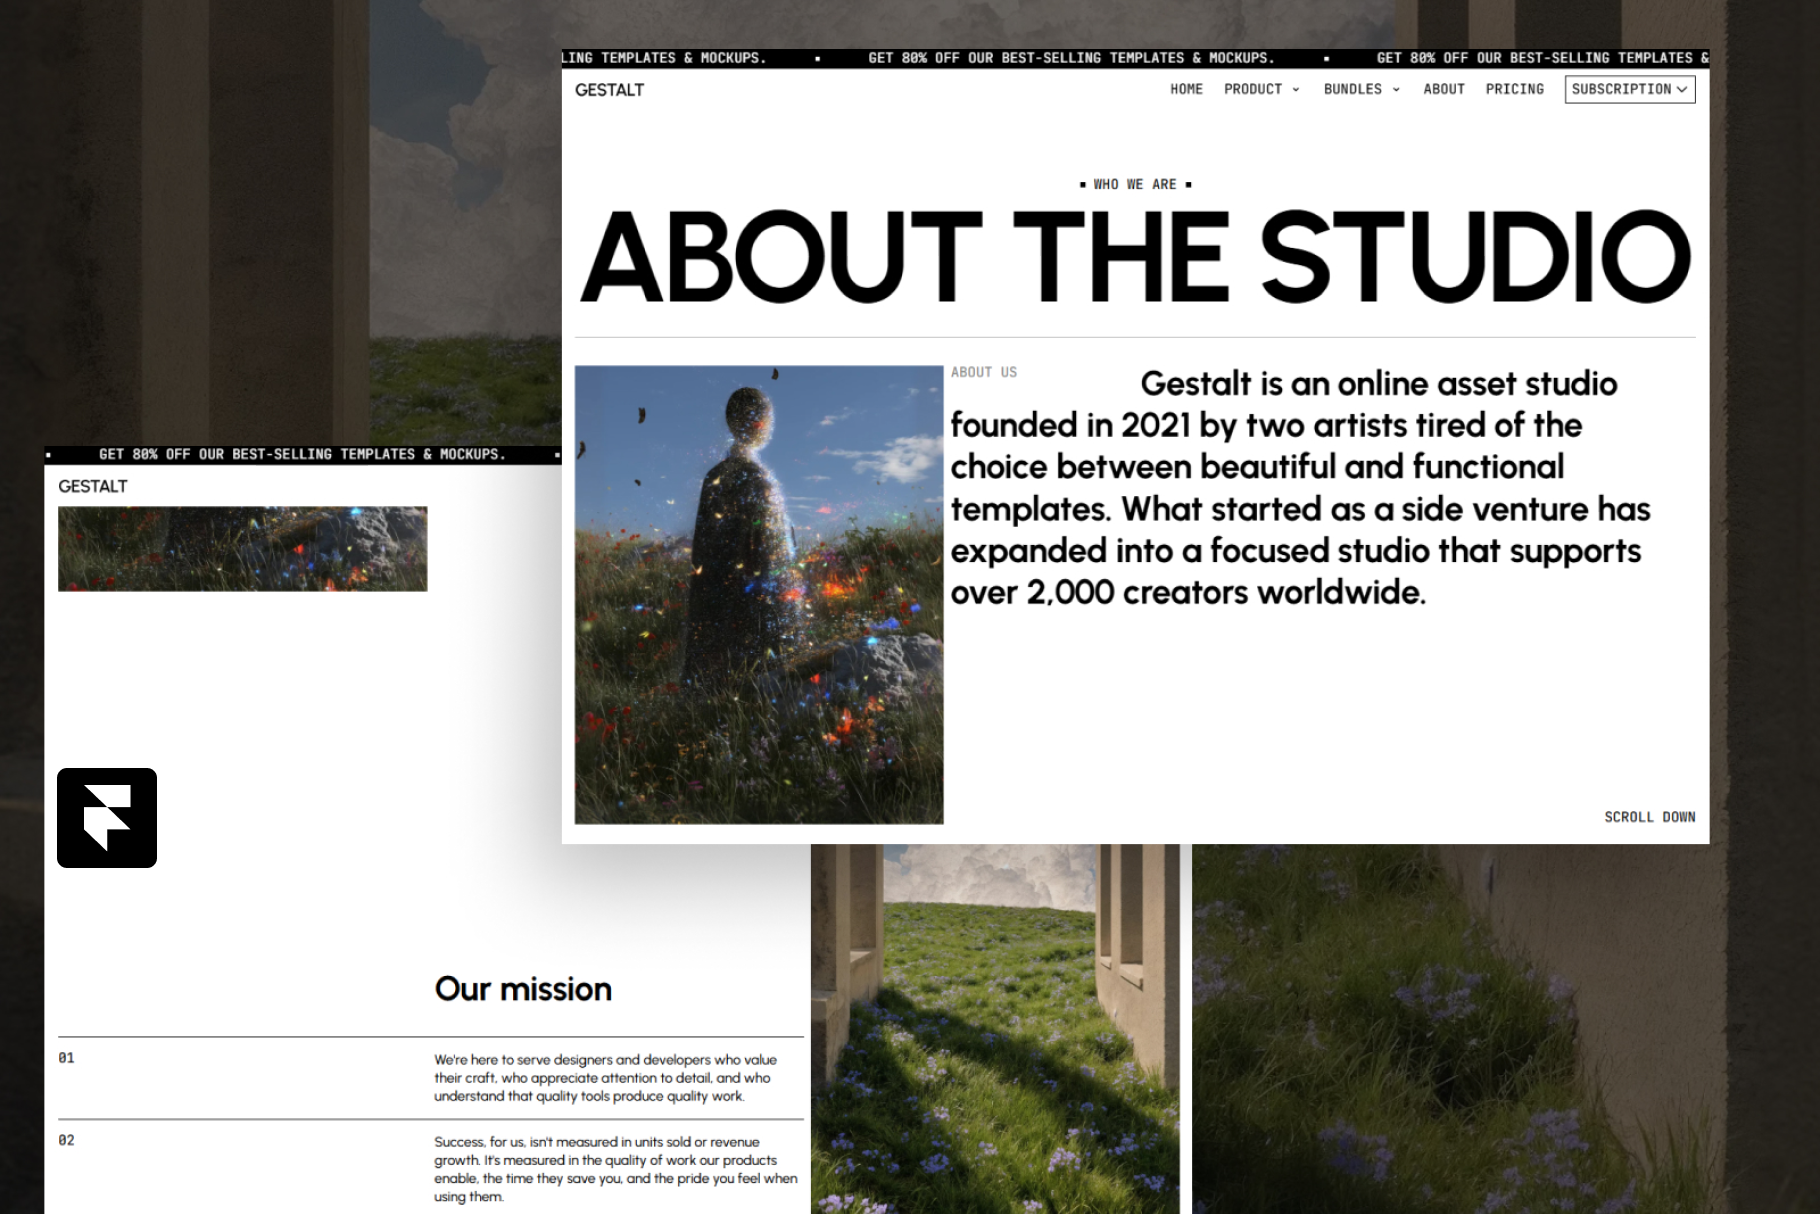Expand the BUNDLES nav menu

point(1352,89)
